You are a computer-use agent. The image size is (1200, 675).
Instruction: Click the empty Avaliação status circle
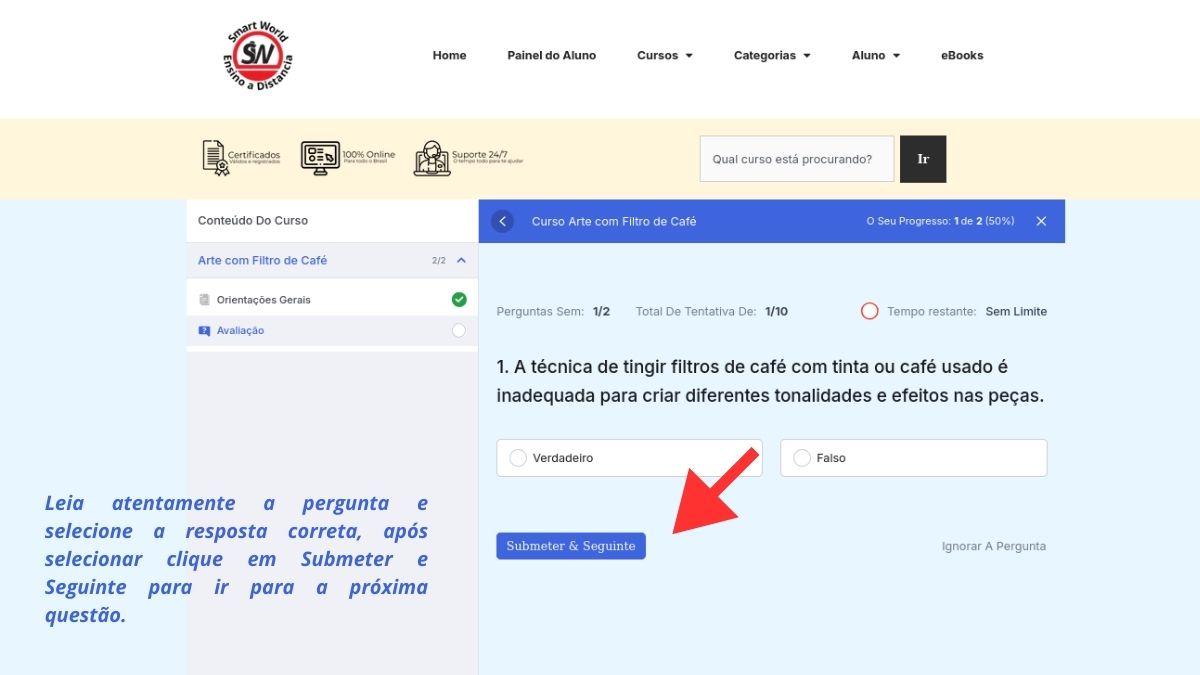459,331
